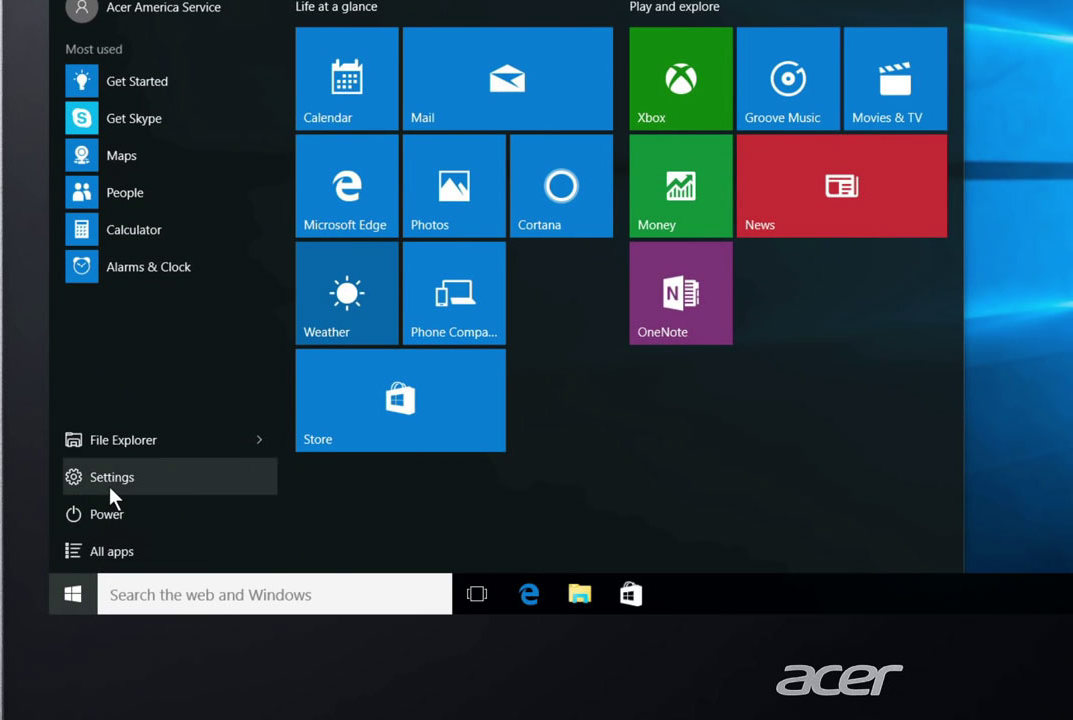Click the Windows Start button
The image size is (1073, 720).
click(73, 595)
